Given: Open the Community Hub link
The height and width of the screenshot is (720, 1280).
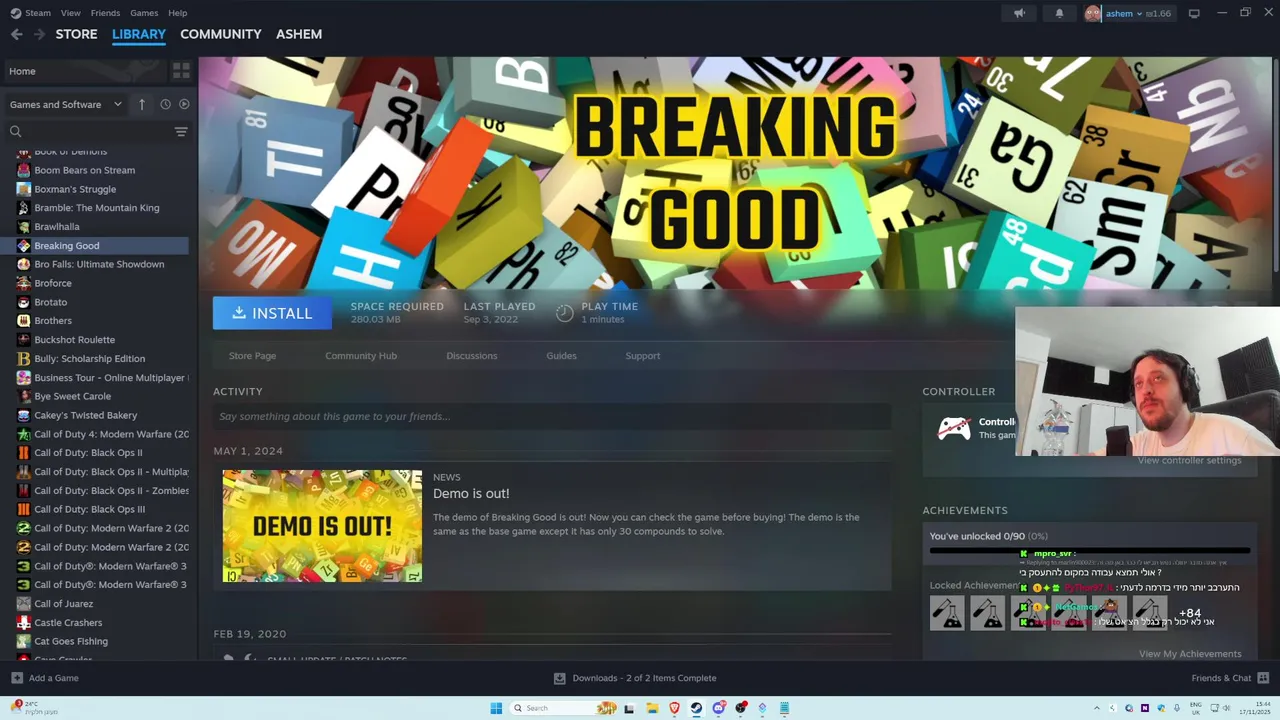Looking at the screenshot, I should [x=361, y=356].
